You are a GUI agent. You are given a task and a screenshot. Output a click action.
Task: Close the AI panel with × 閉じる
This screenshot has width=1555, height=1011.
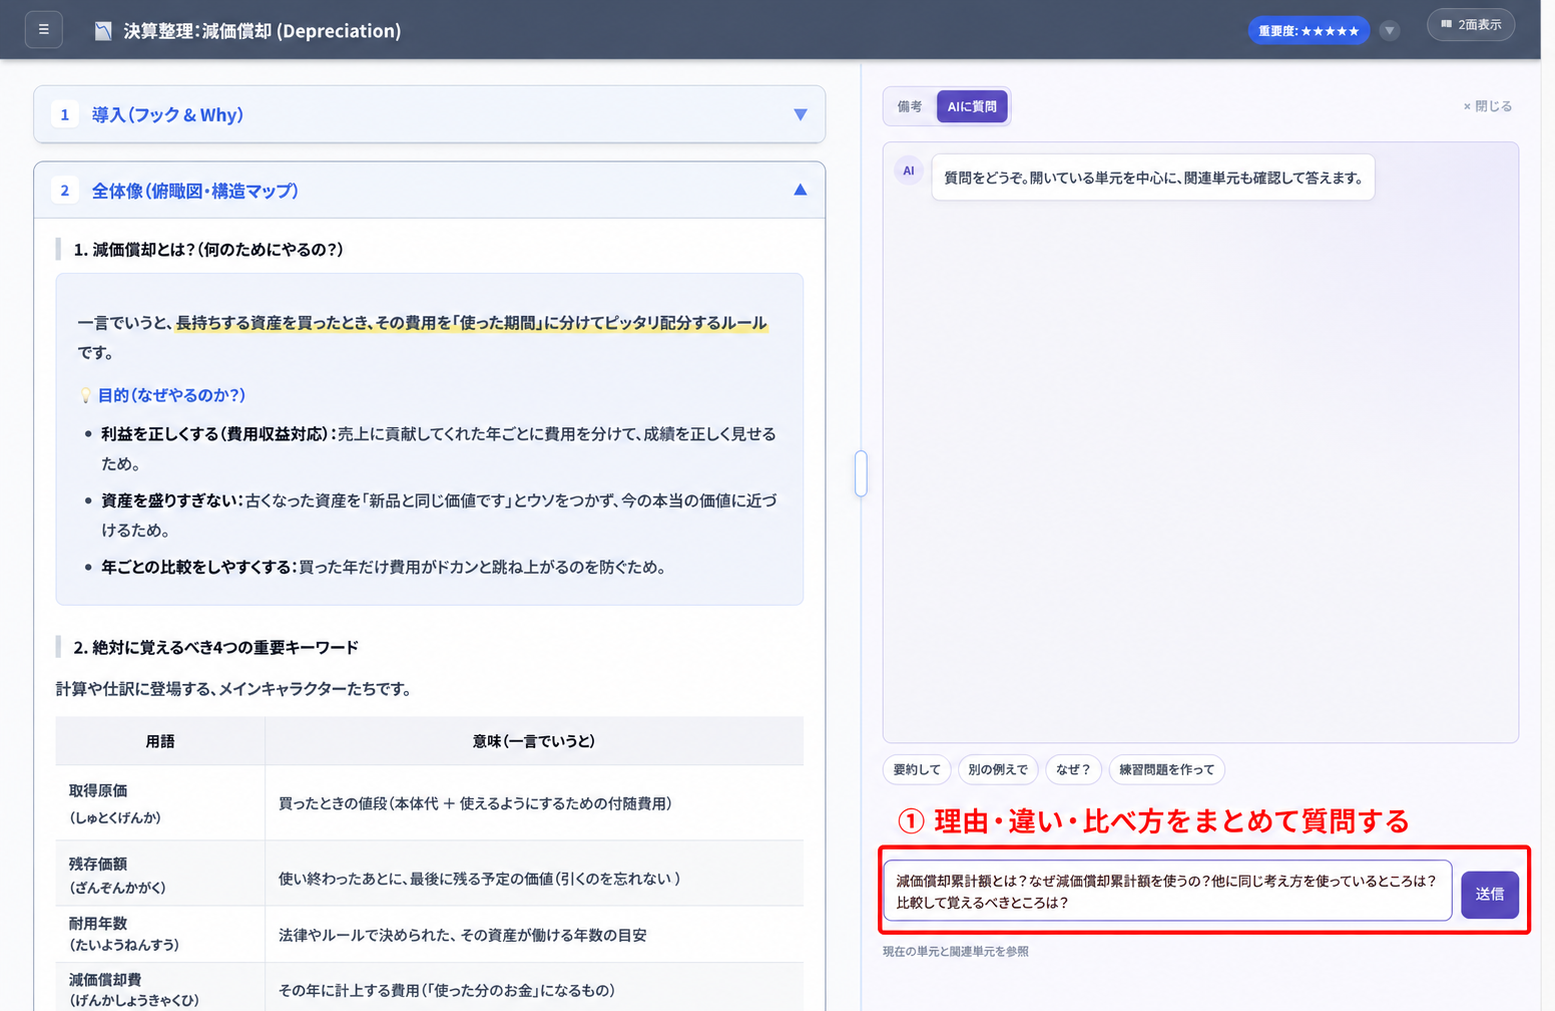(x=1488, y=106)
